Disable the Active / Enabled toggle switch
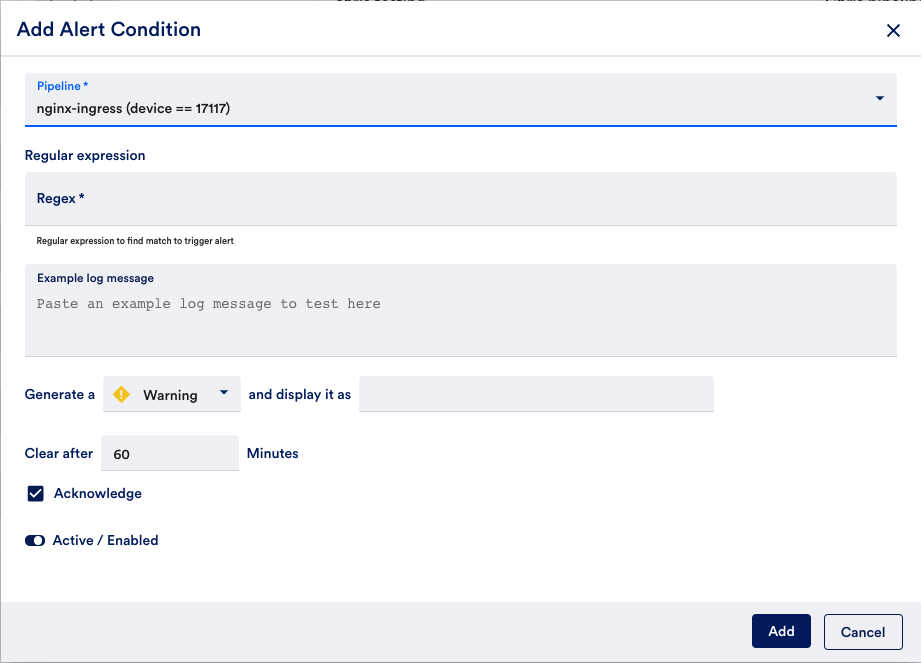Image resolution: width=921 pixels, height=663 pixels. point(35,540)
